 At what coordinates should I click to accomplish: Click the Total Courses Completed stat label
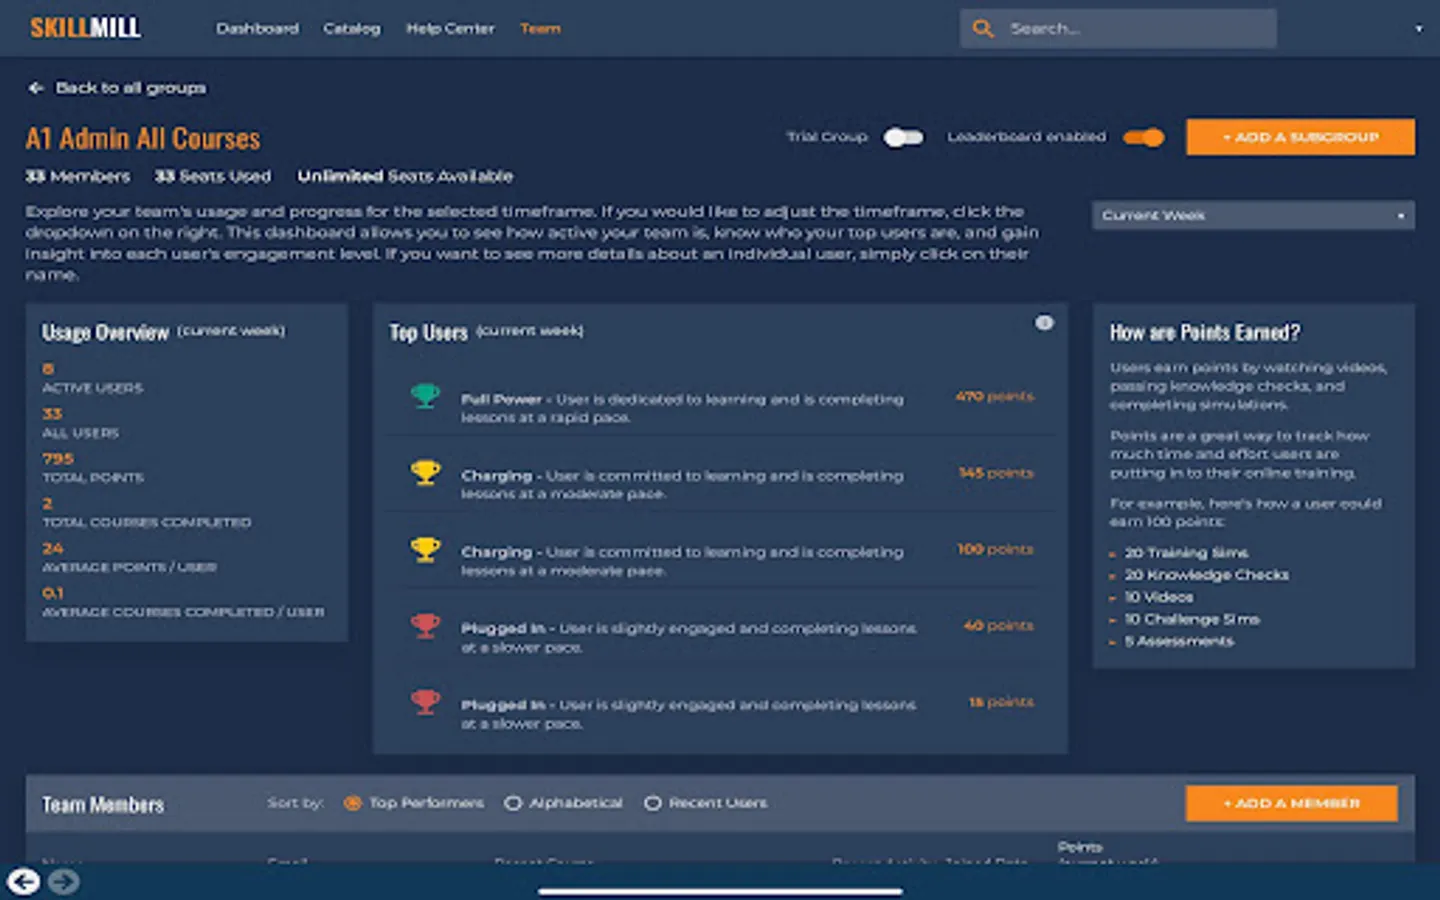click(x=147, y=522)
